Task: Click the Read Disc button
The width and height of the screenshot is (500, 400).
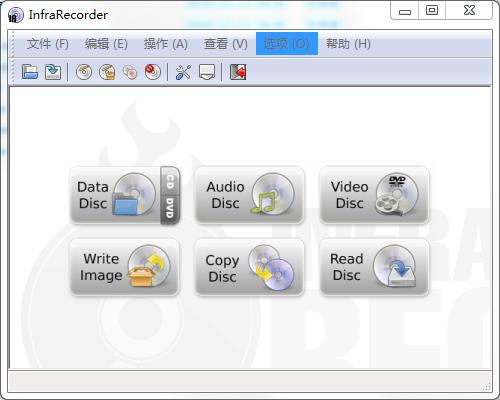Action: click(x=374, y=267)
